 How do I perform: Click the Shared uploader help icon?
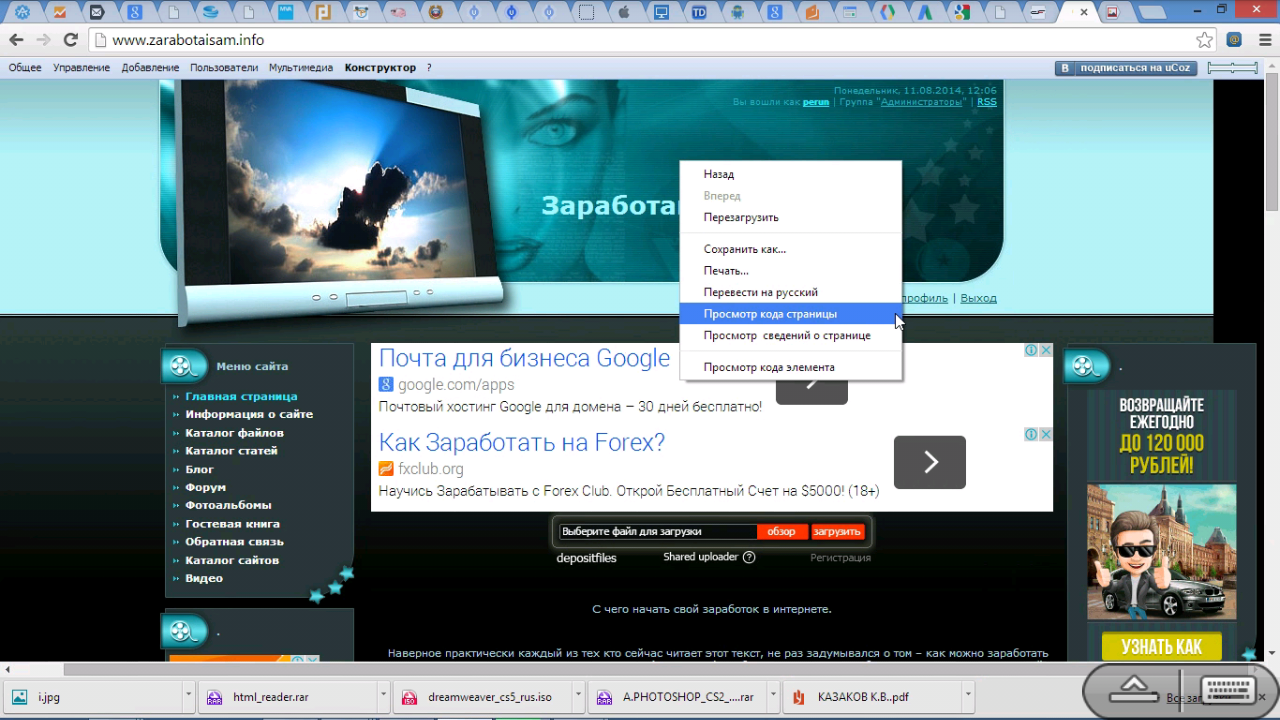tap(749, 557)
